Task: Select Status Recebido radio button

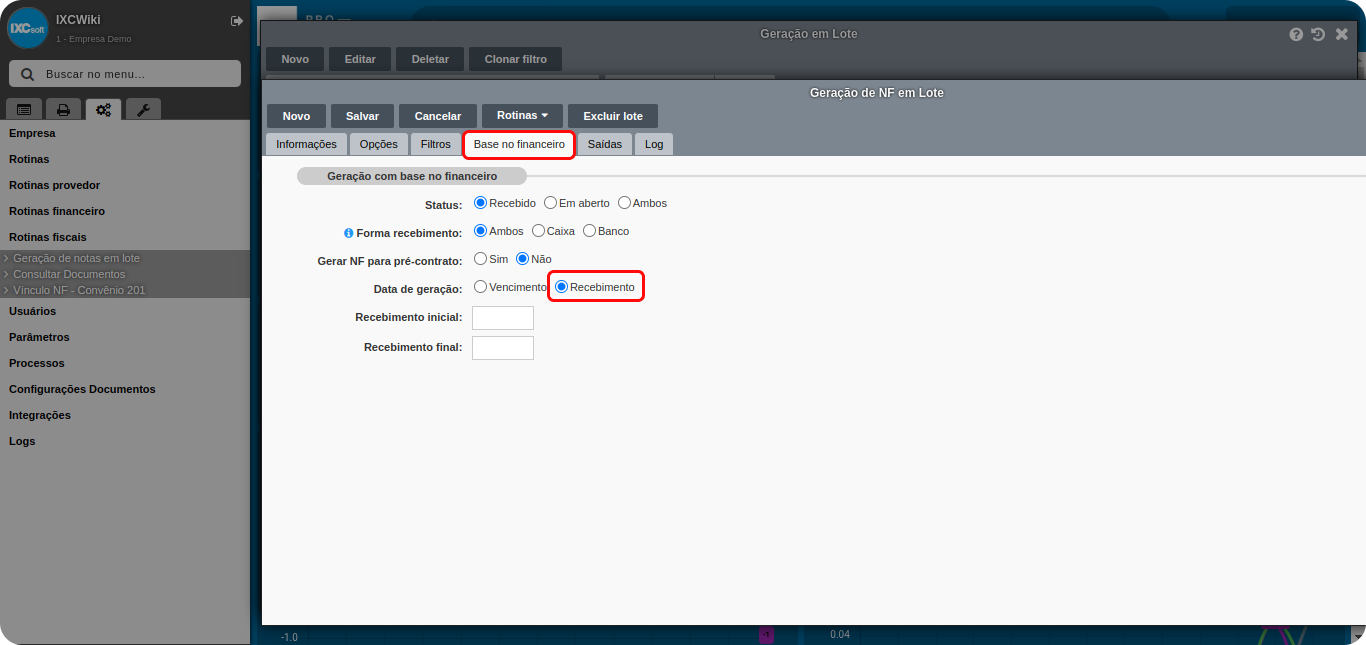Action: [480, 203]
